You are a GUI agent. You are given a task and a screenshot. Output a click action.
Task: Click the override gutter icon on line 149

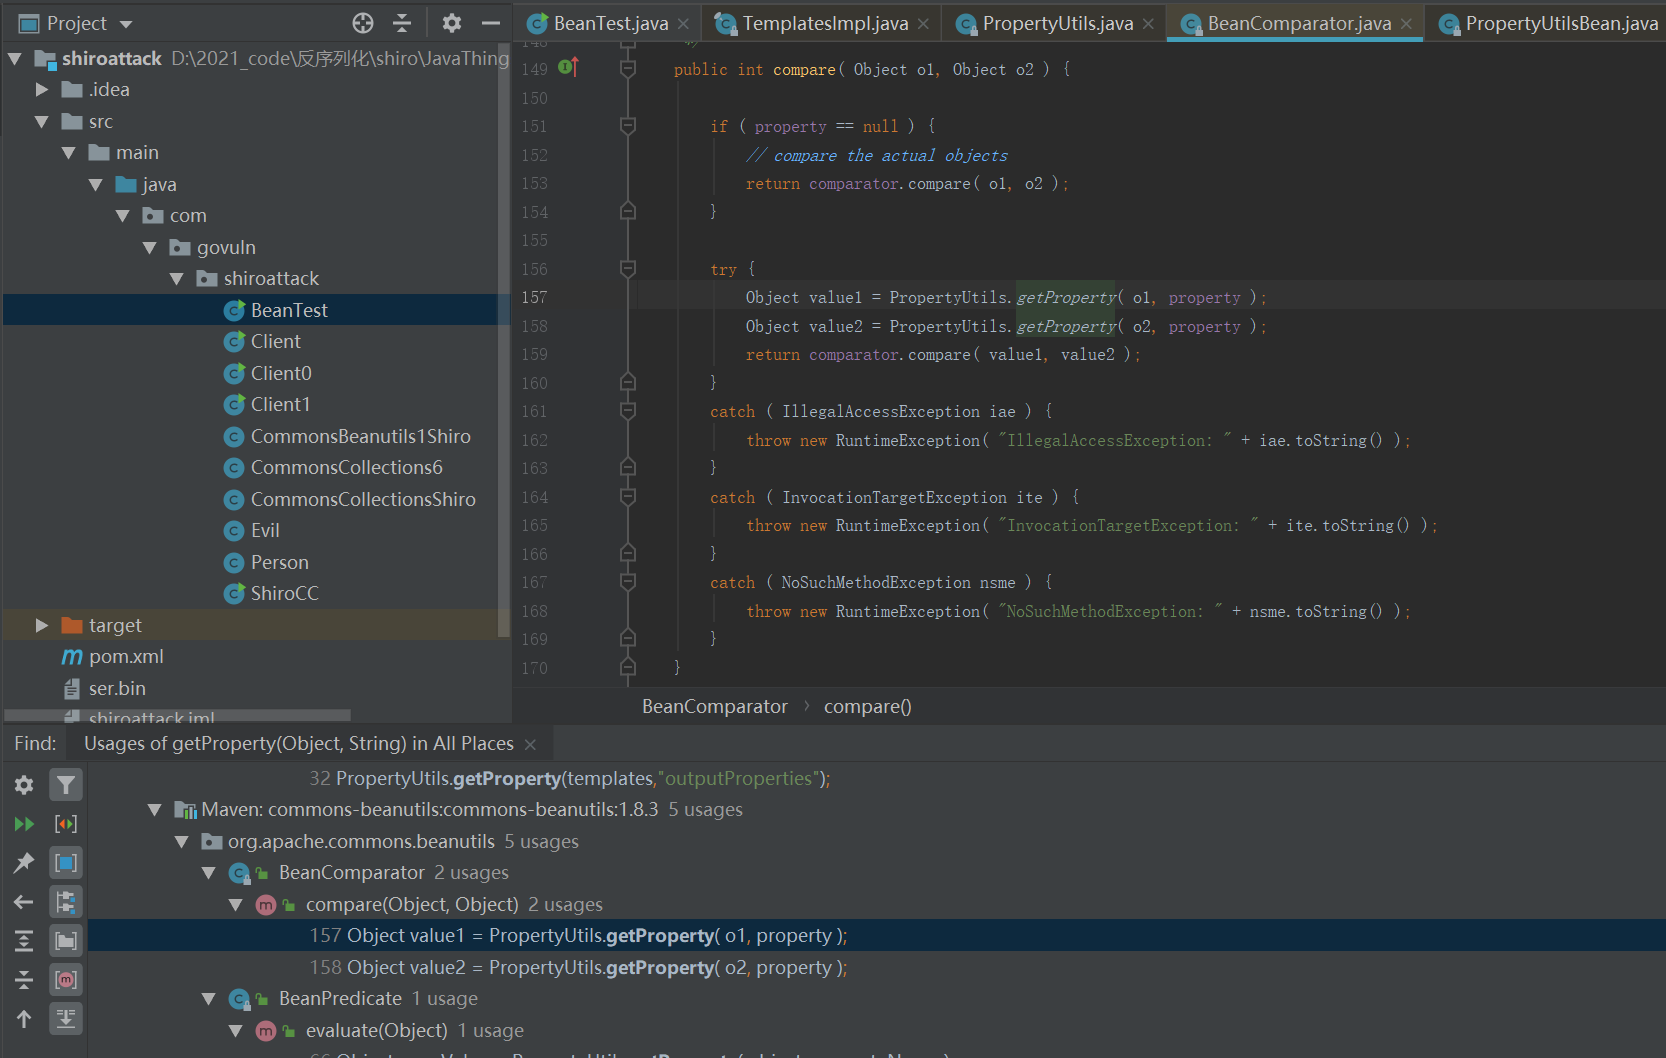coord(567,67)
